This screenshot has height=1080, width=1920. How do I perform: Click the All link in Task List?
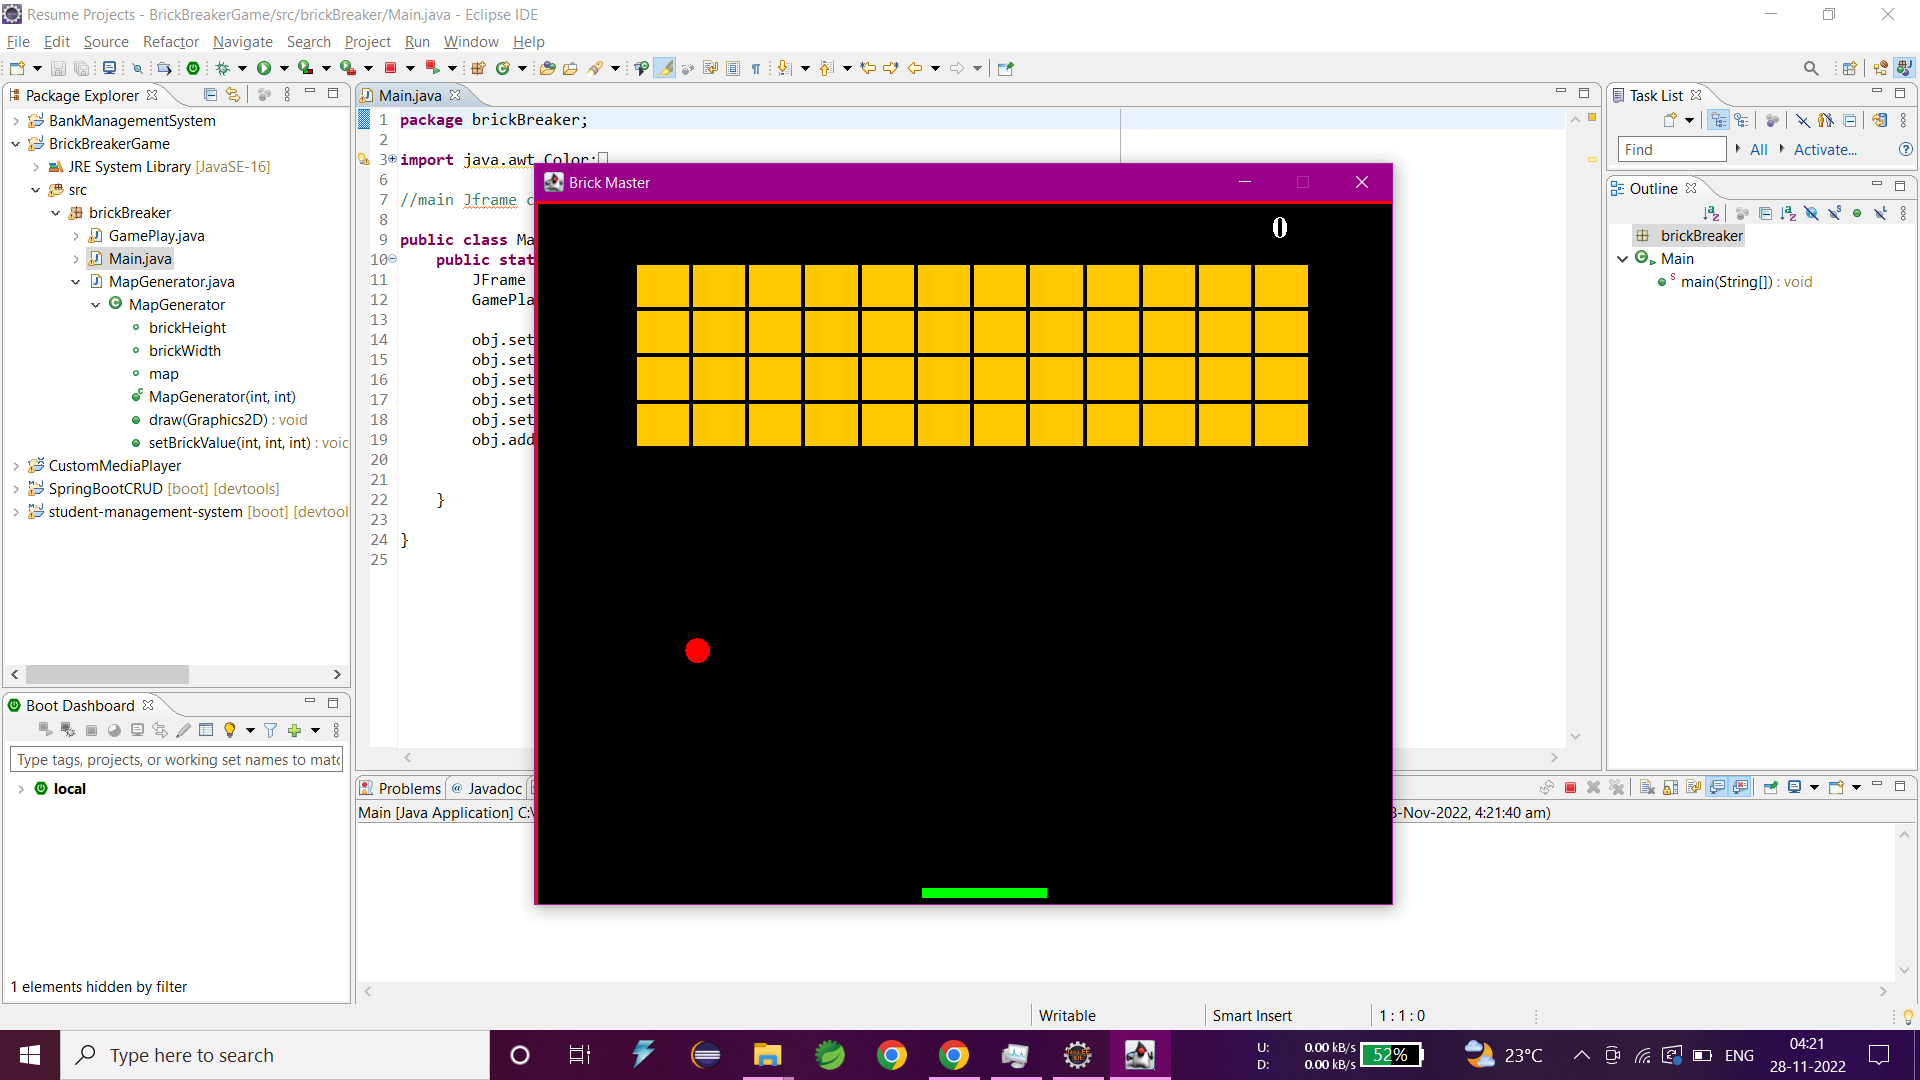pyautogui.click(x=1758, y=149)
